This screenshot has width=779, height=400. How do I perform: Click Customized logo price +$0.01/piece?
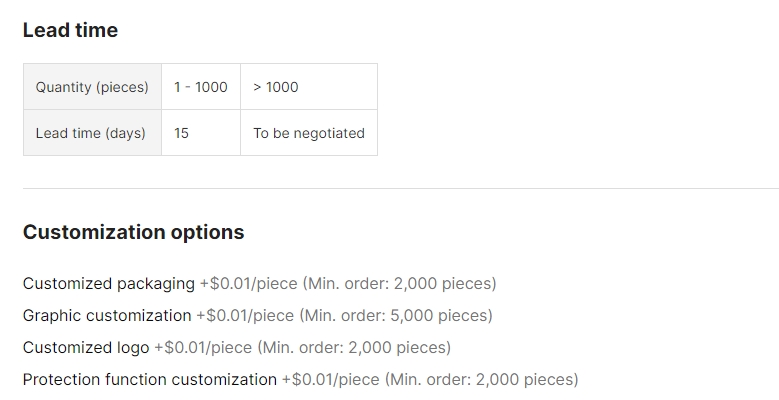203,347
